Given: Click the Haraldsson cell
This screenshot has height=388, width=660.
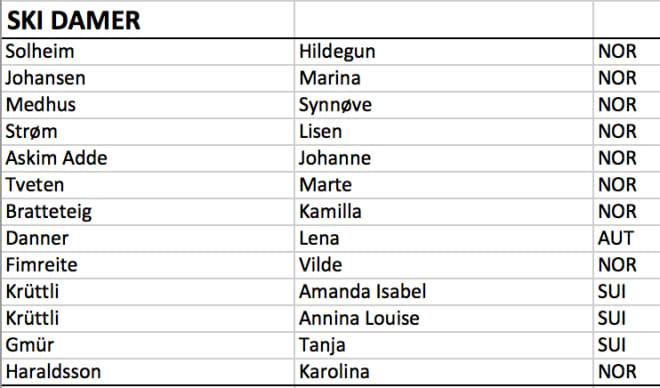Looking at the screenshot, I should 148,372.
